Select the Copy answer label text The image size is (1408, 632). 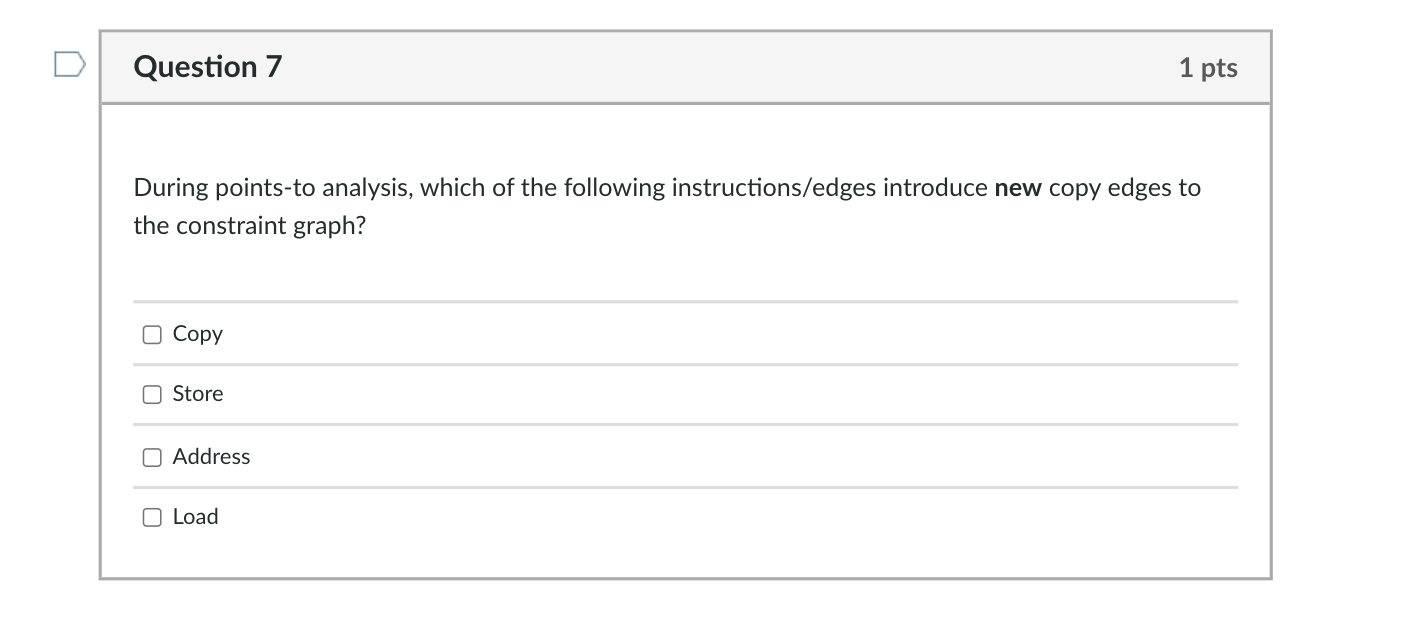point(198,334)
